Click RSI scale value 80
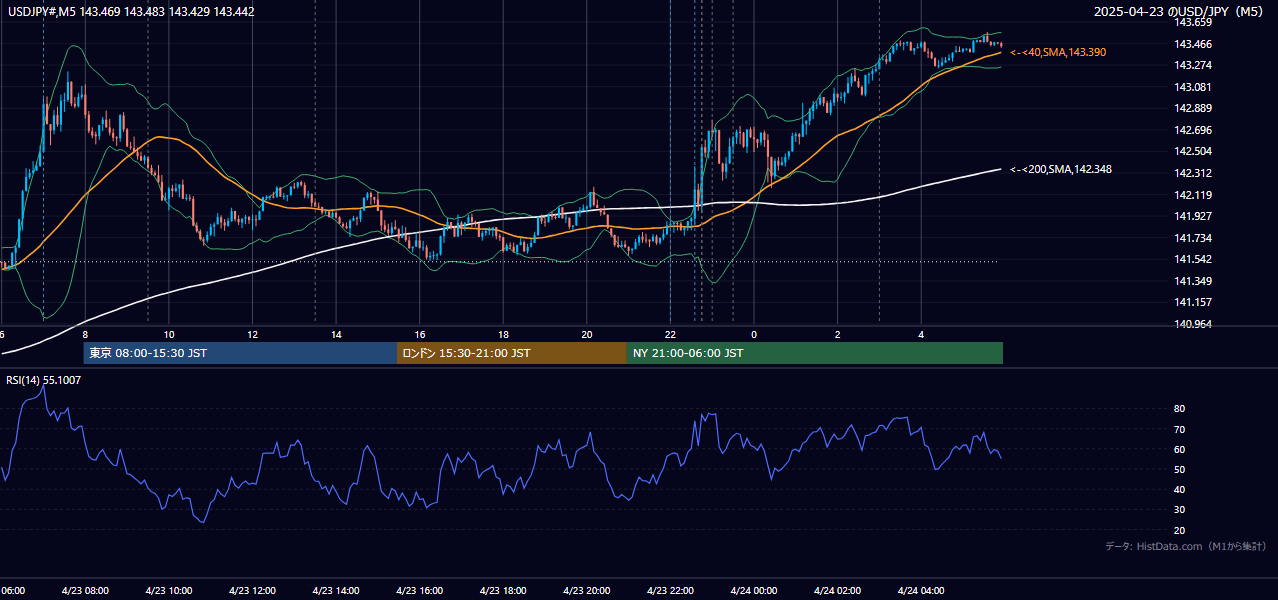 click(1180, 409)
